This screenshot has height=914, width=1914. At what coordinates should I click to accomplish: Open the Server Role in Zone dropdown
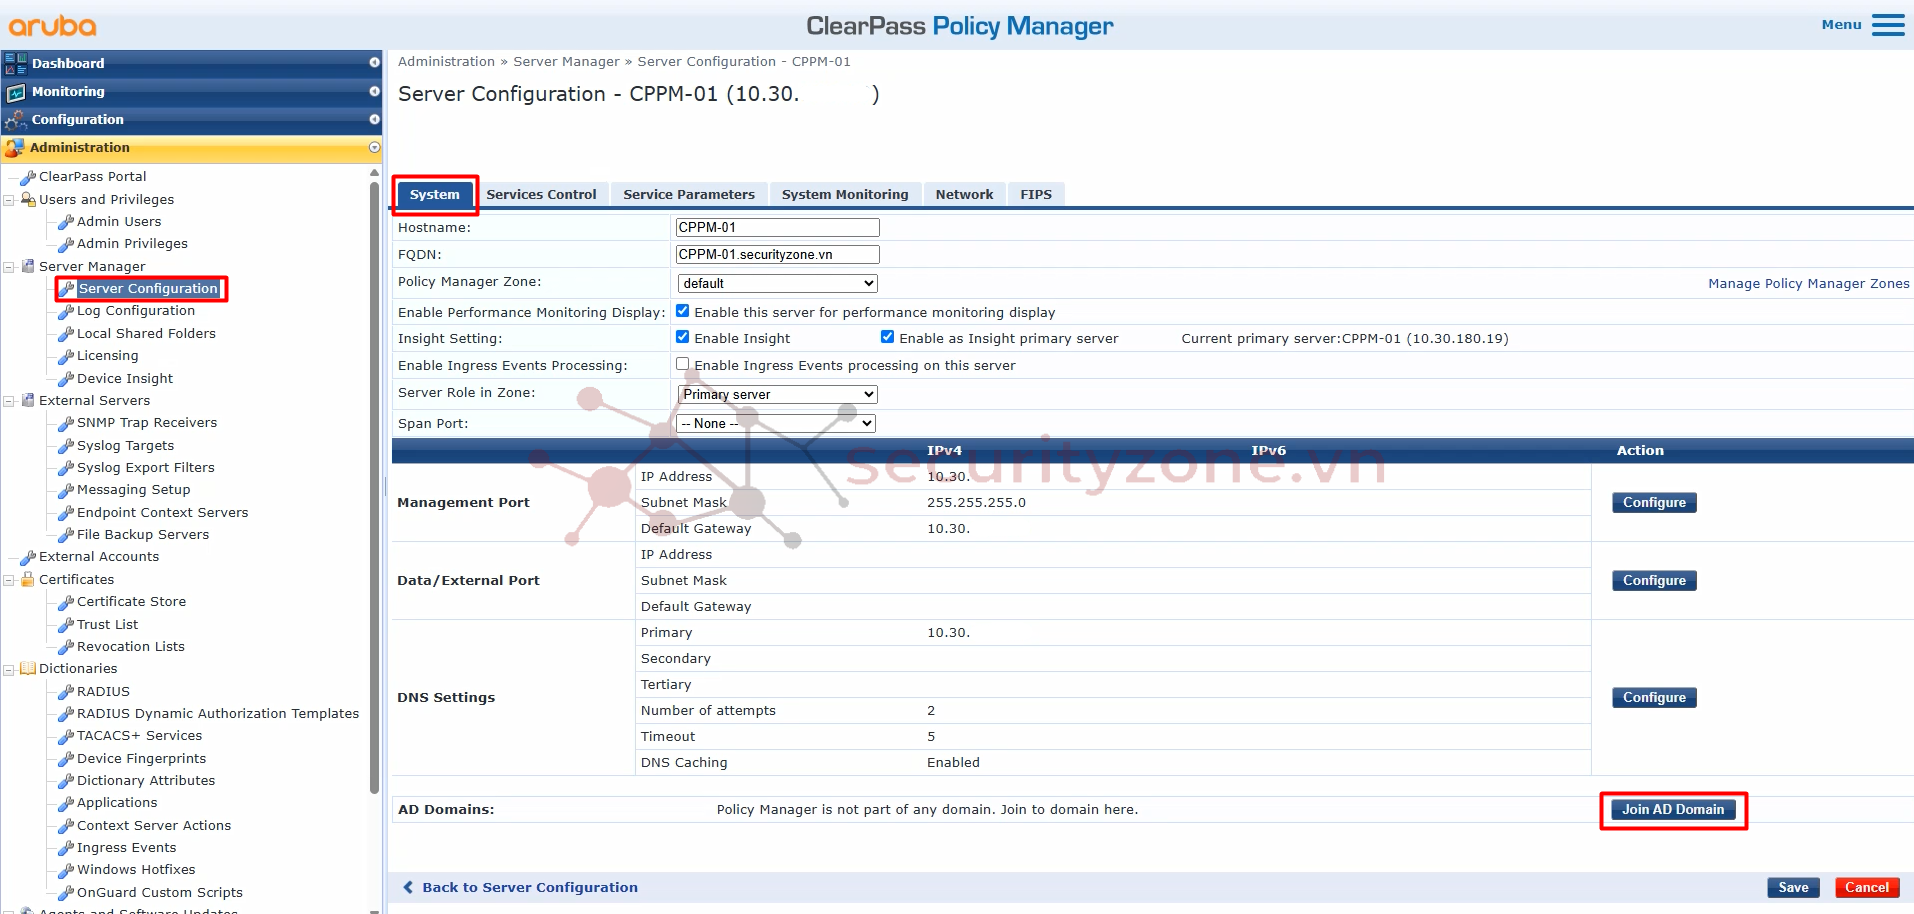(x=777, y=395)
